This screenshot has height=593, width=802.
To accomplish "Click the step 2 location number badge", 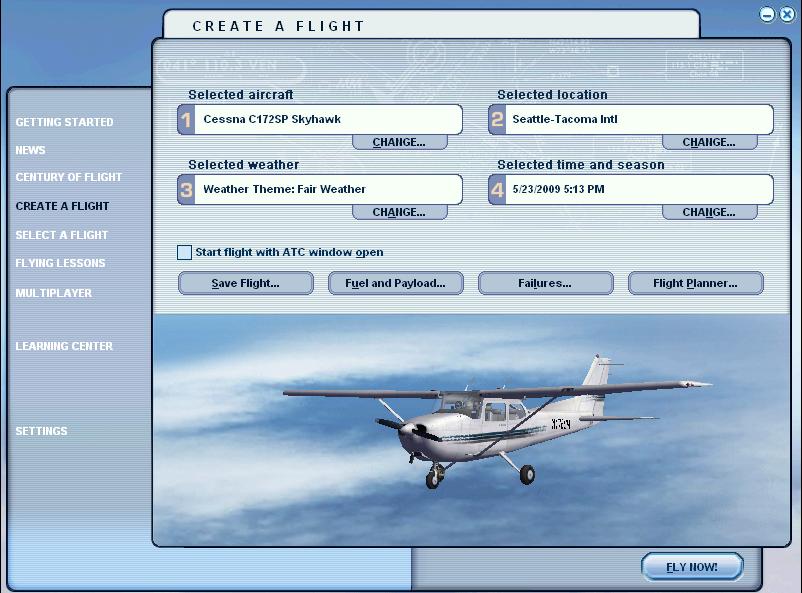I will [x=497, y=120].
